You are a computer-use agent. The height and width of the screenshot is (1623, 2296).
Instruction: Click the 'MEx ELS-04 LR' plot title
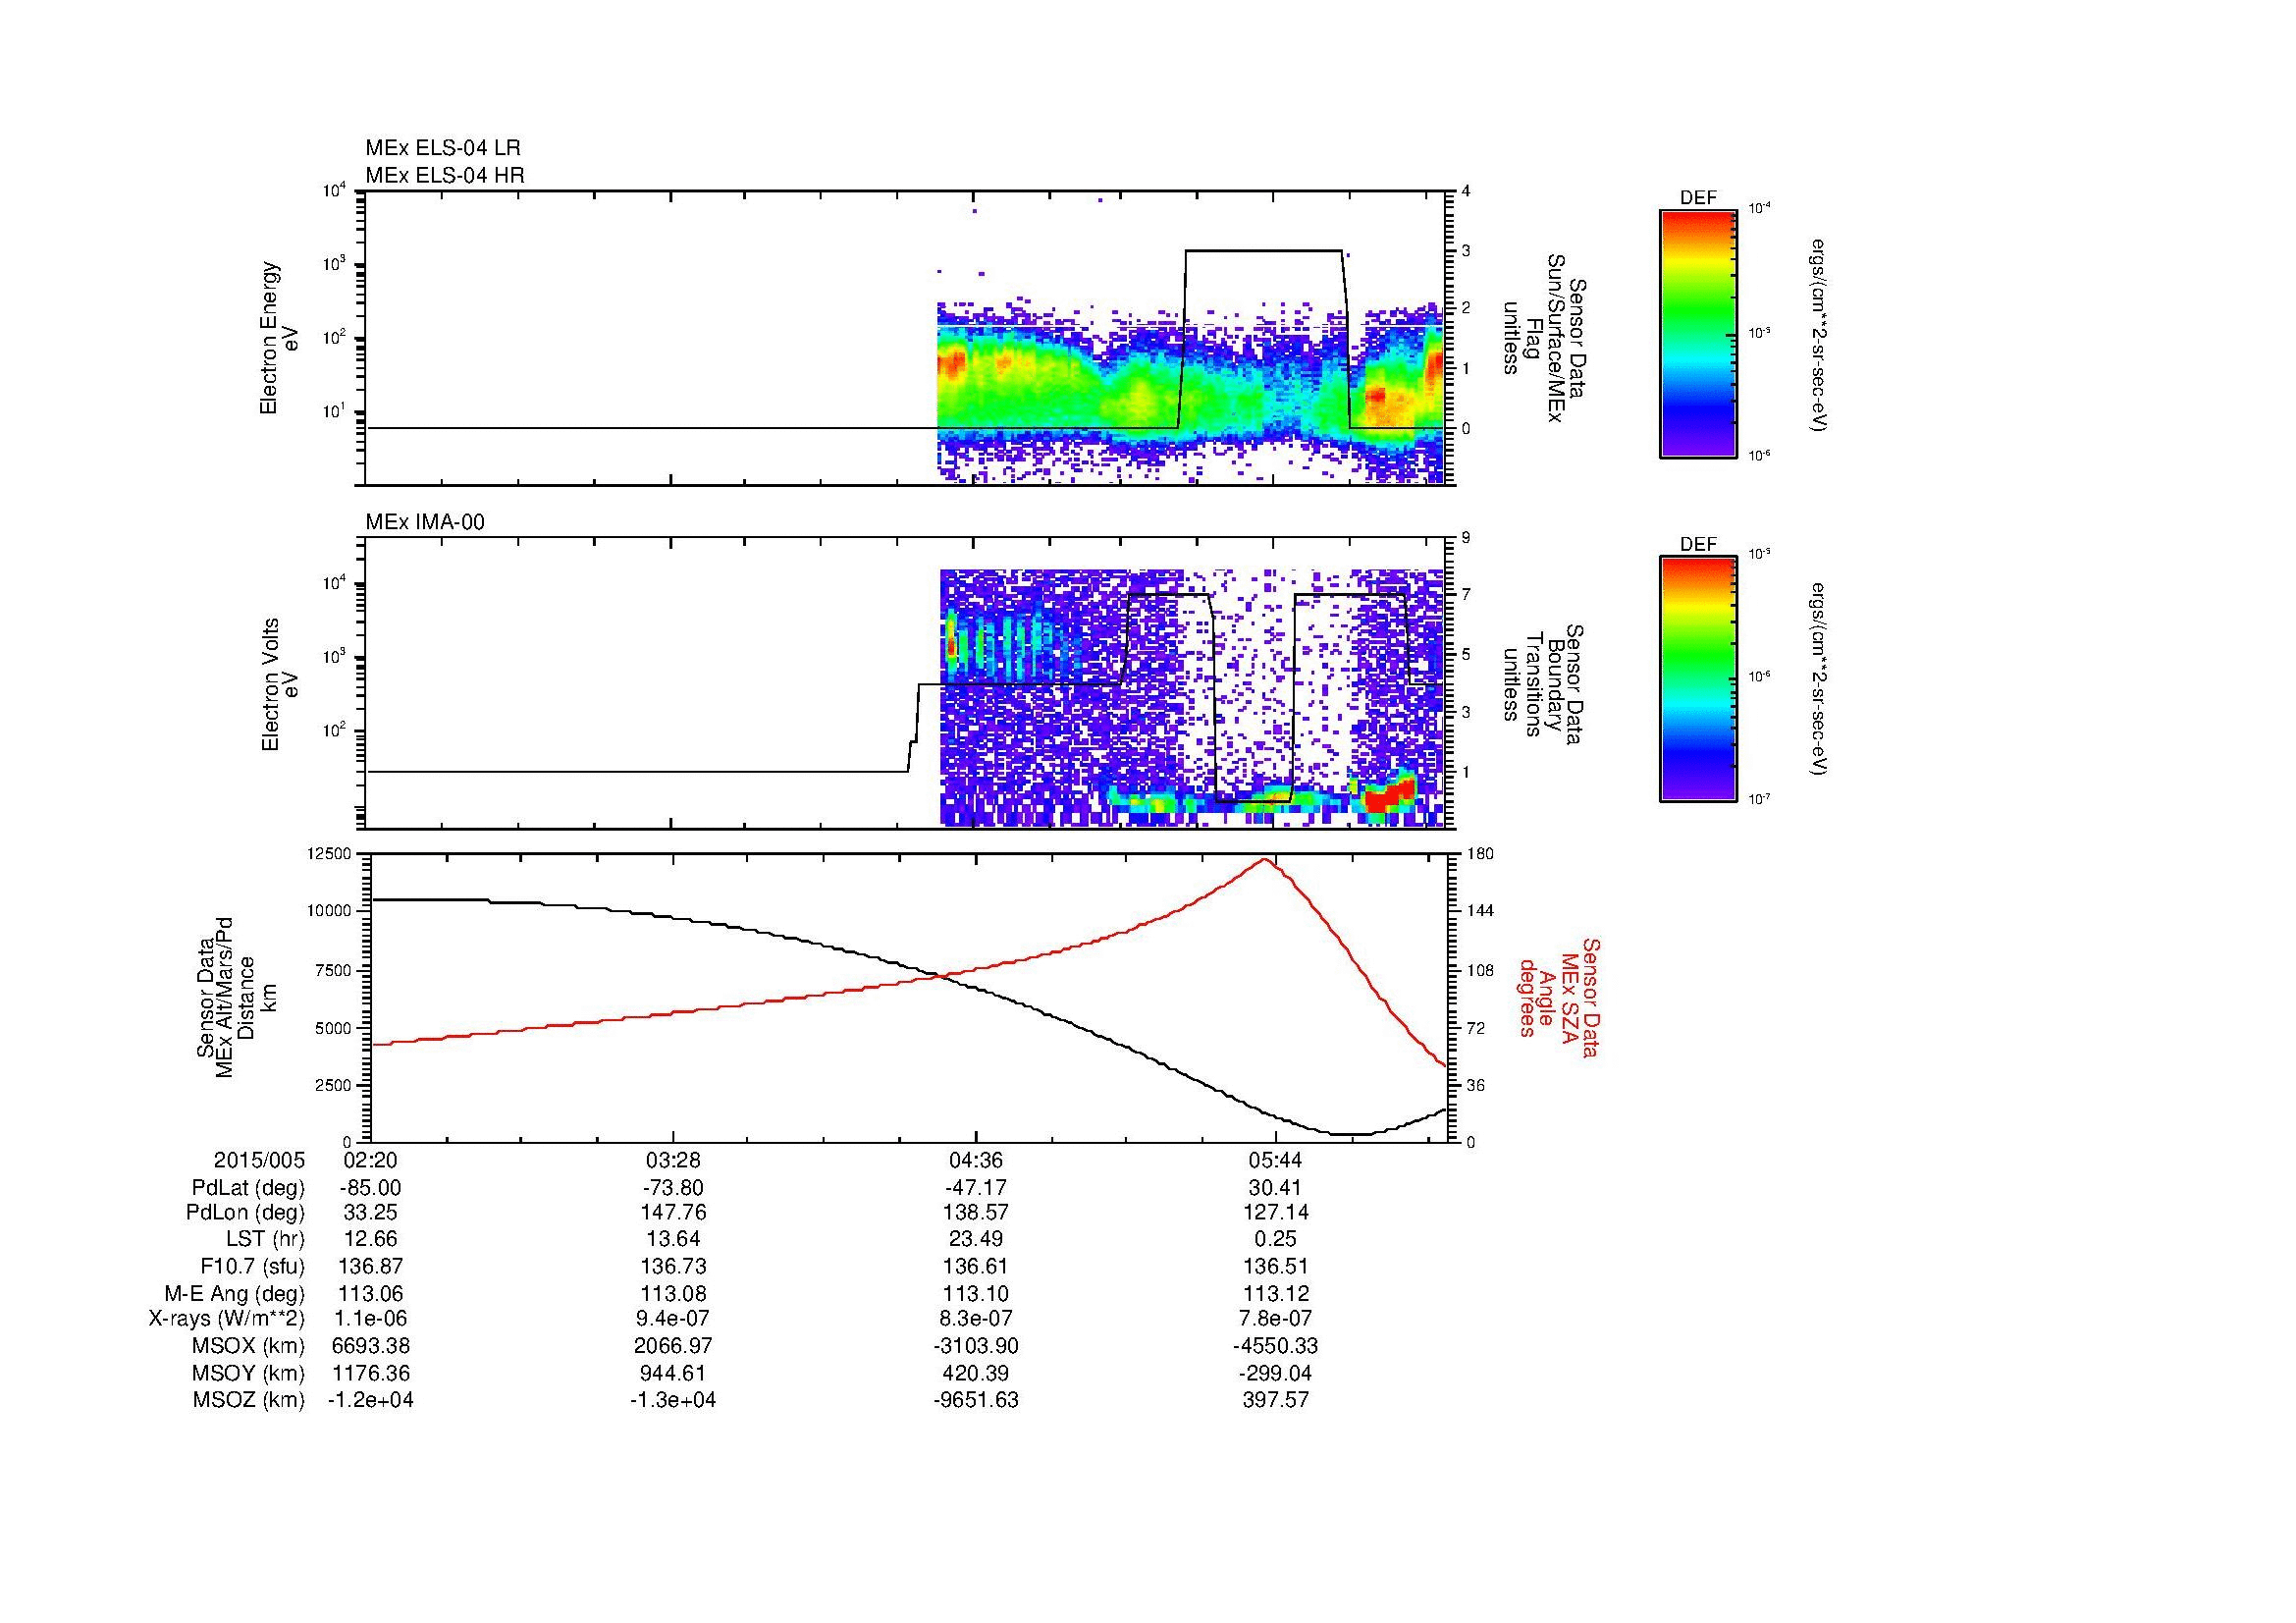point(443,148)
